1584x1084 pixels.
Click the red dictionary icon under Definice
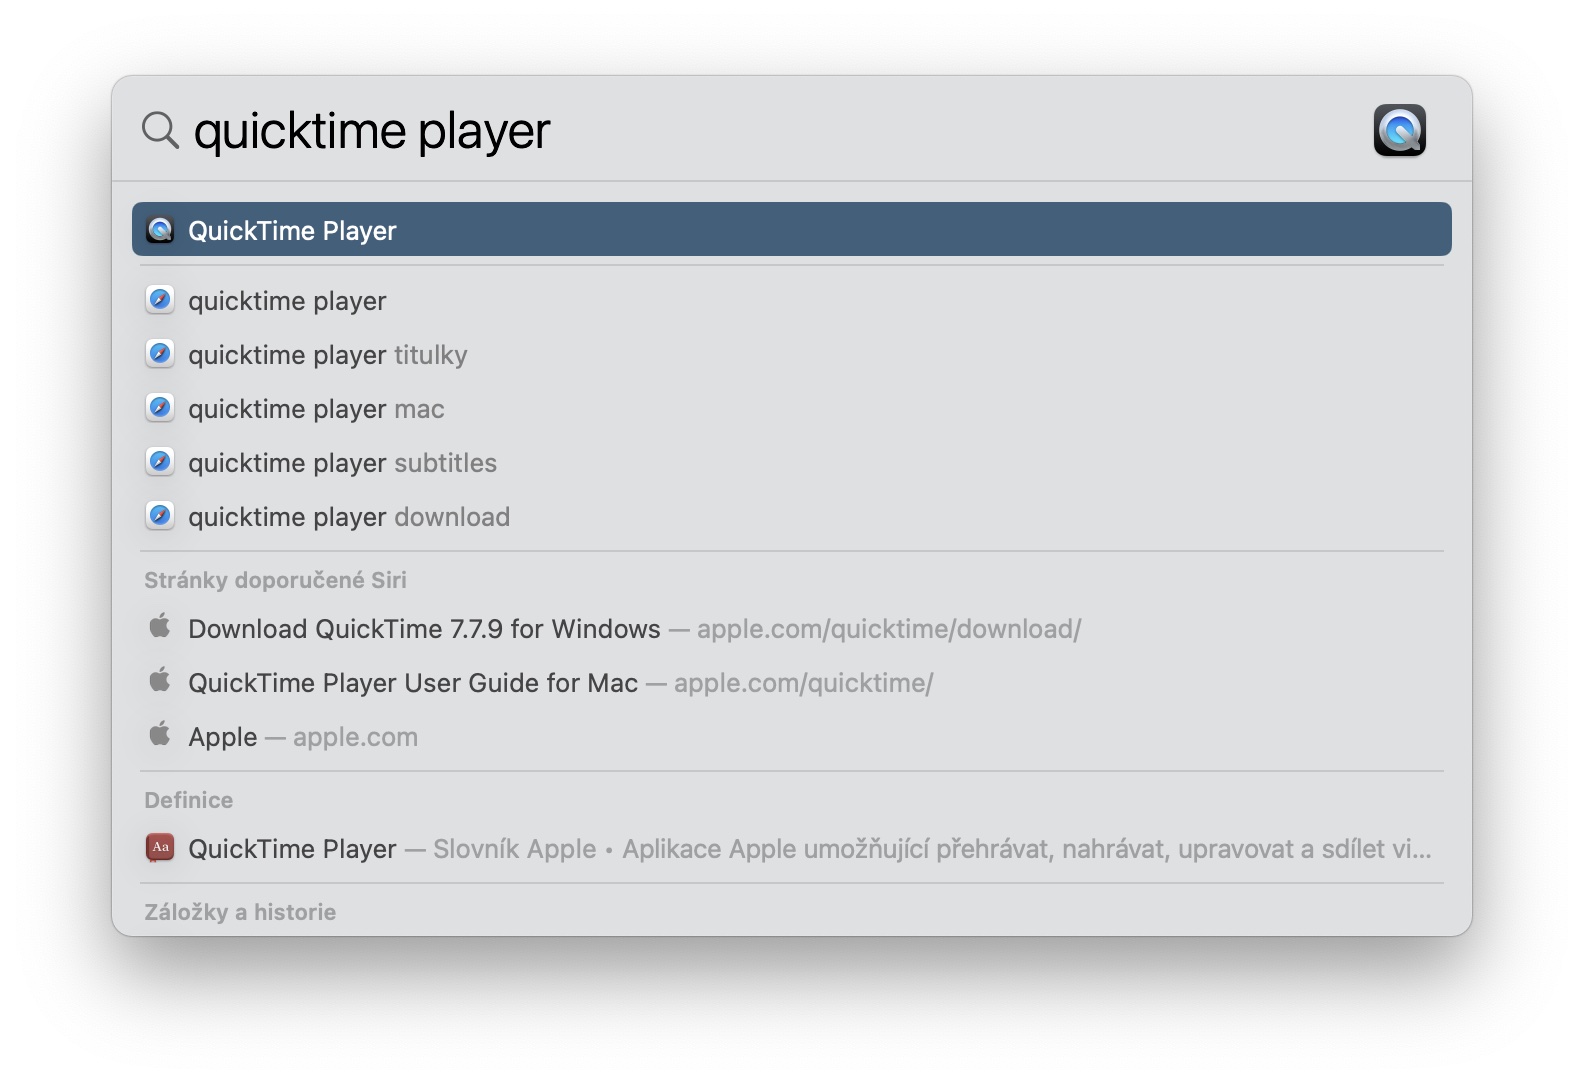pyautogui.click(x=160, y=848)
